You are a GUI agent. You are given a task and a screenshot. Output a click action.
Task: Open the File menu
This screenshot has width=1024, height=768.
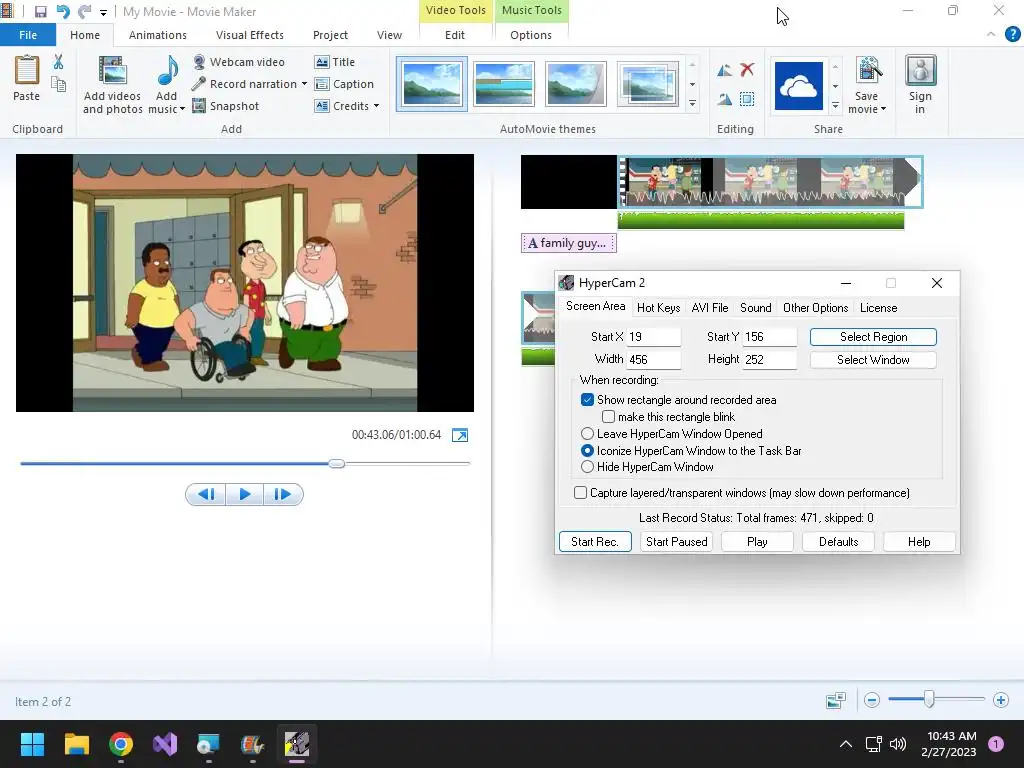[x=28, y=35]
